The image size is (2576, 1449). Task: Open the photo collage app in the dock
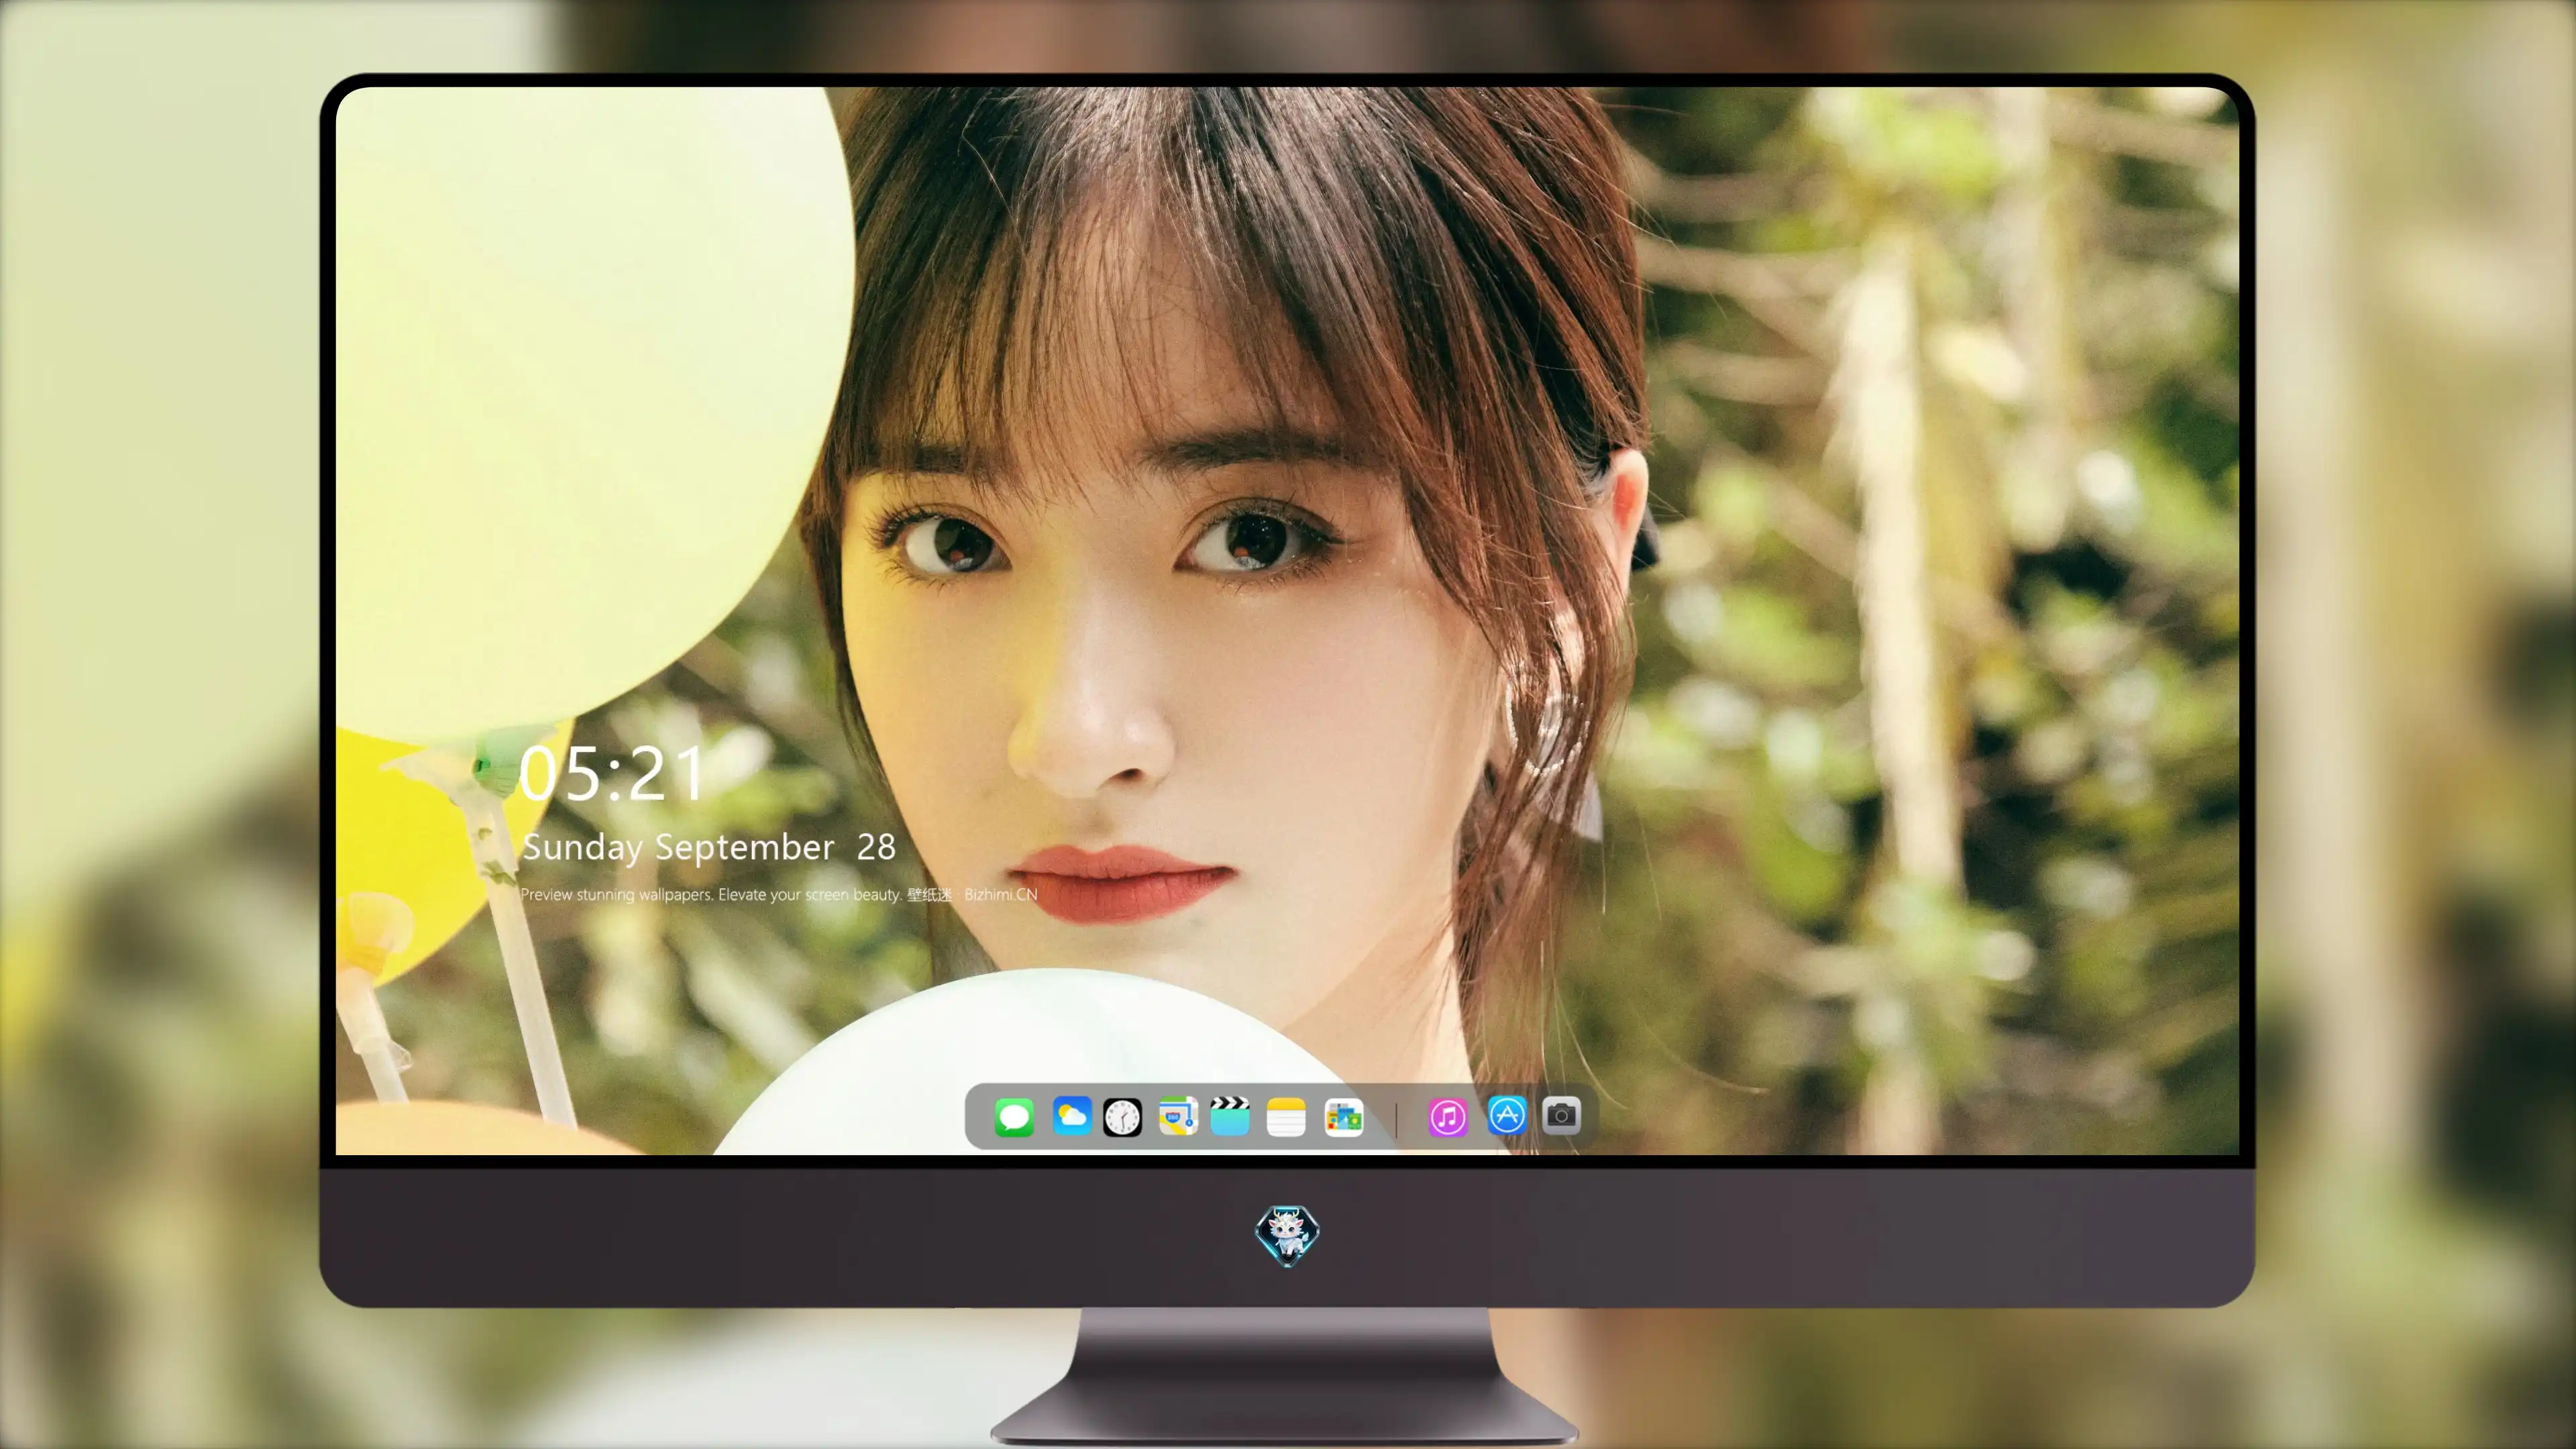click(1343, 1117)
